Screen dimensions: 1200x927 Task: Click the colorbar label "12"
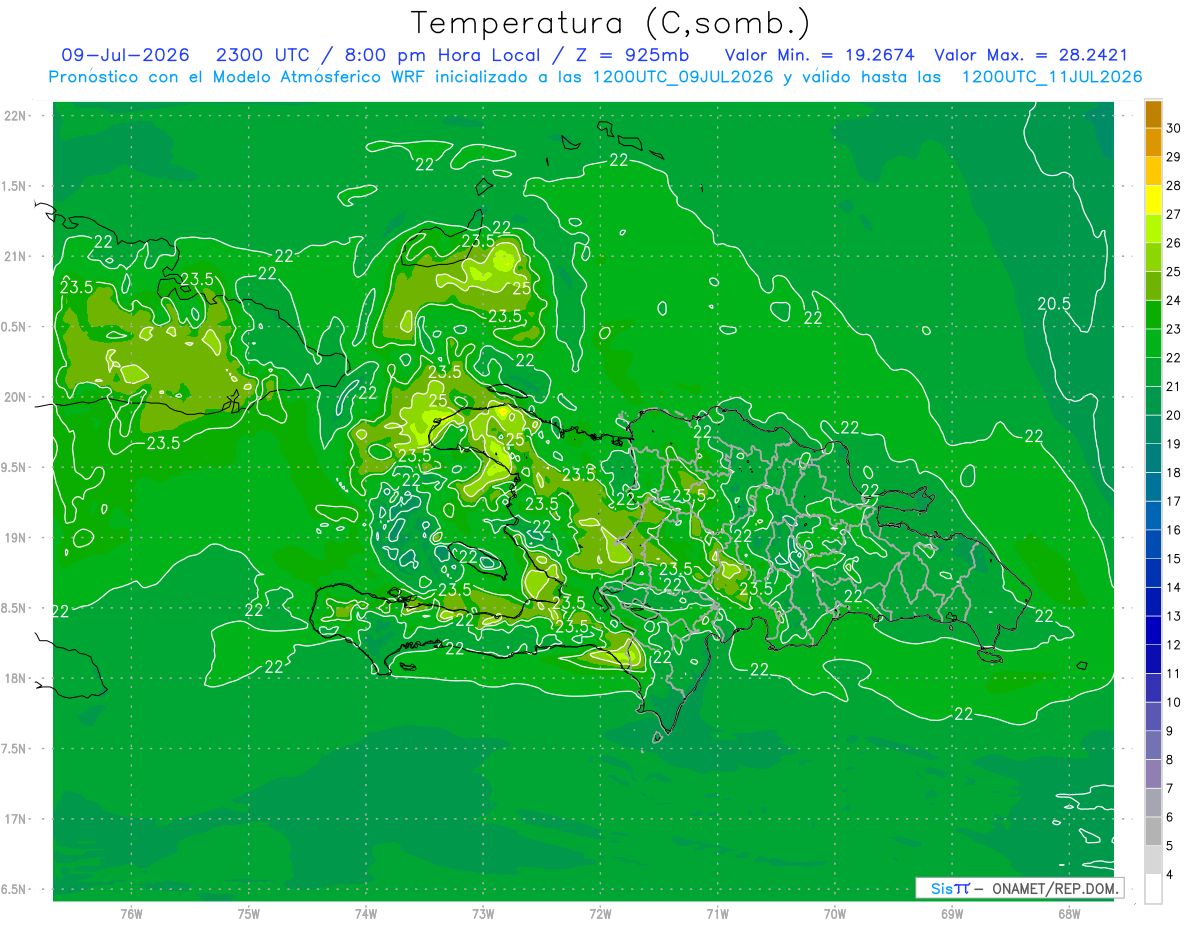point(1174,645)
